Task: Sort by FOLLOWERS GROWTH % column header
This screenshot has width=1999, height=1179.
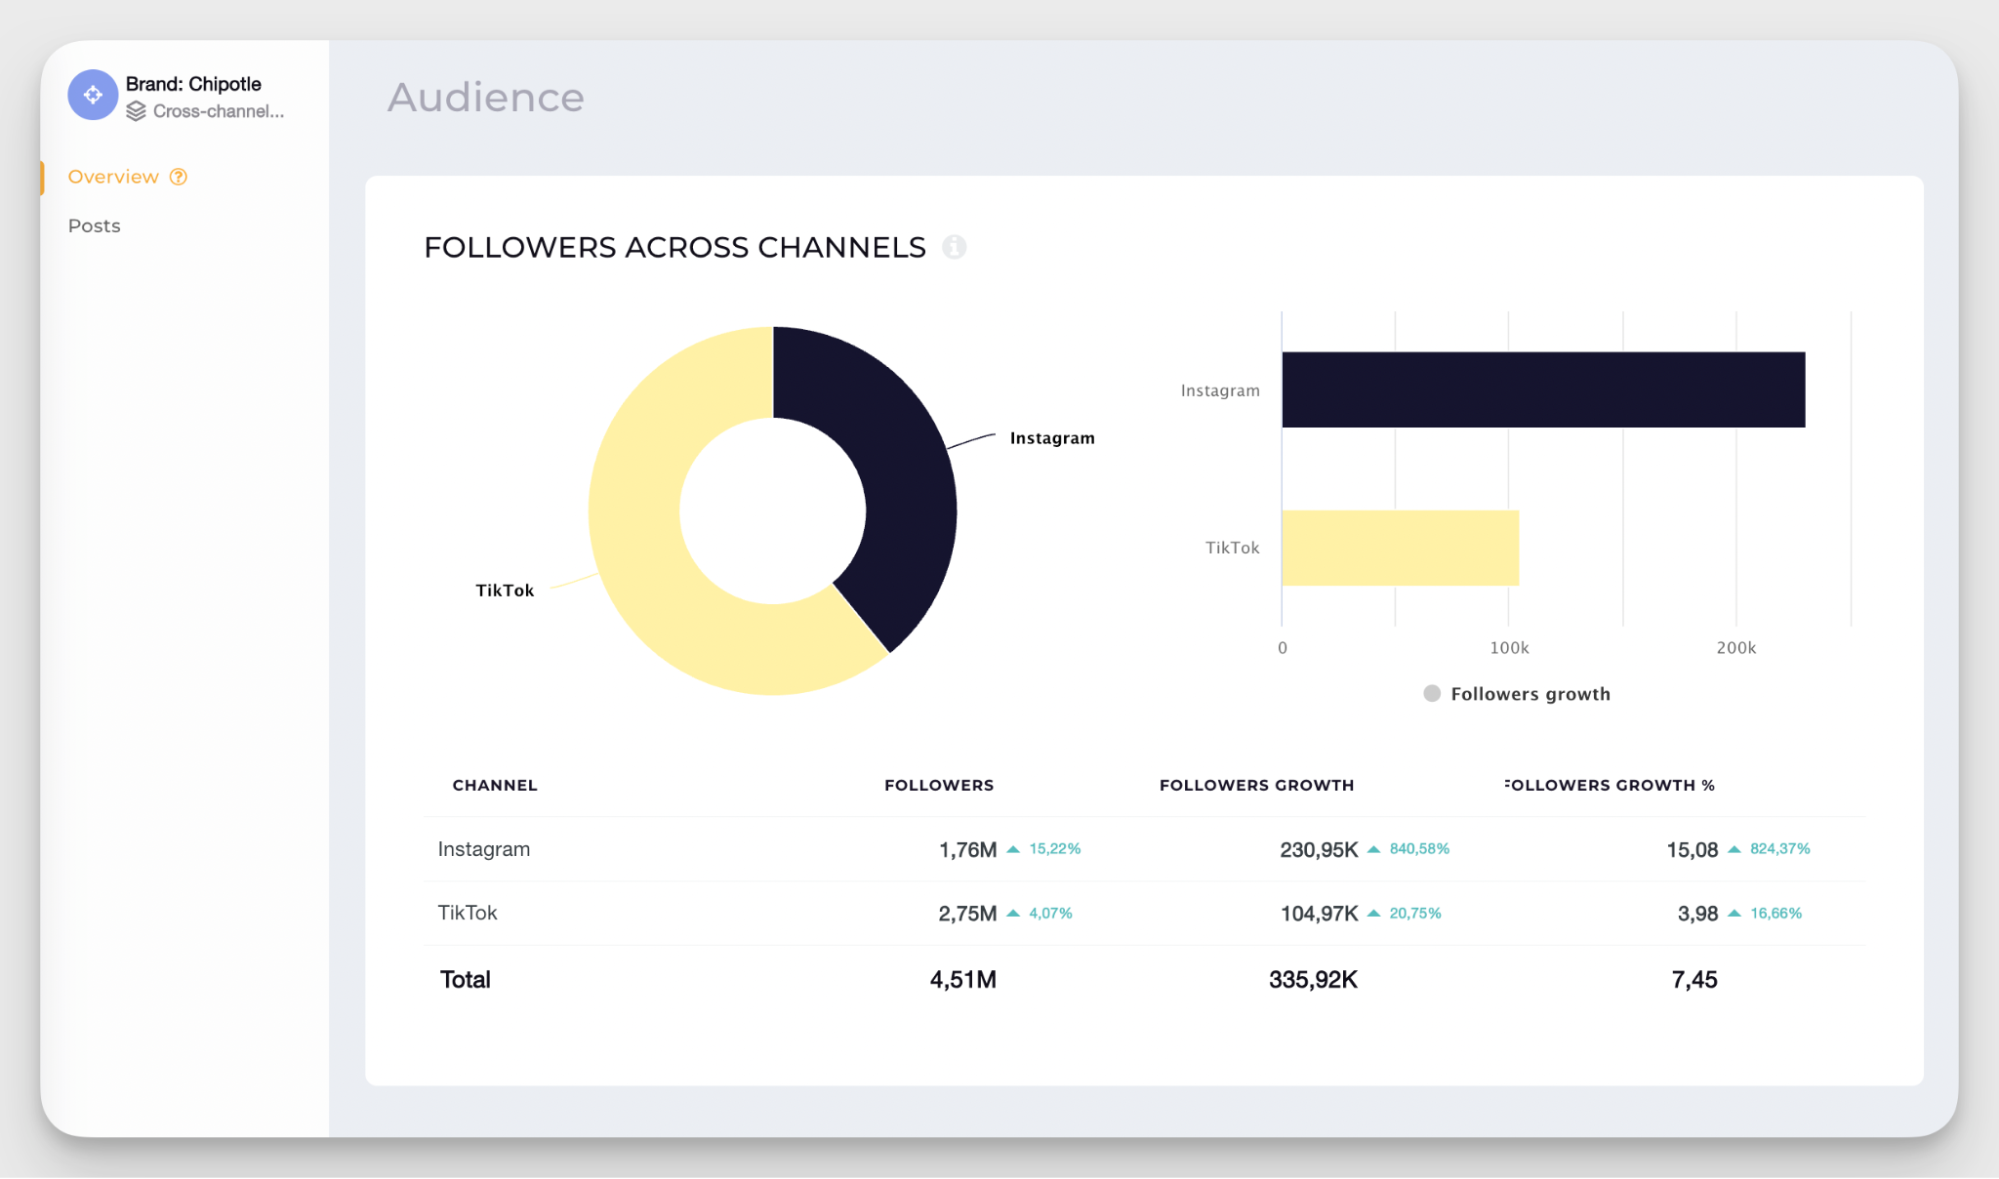Action: 1610,786
